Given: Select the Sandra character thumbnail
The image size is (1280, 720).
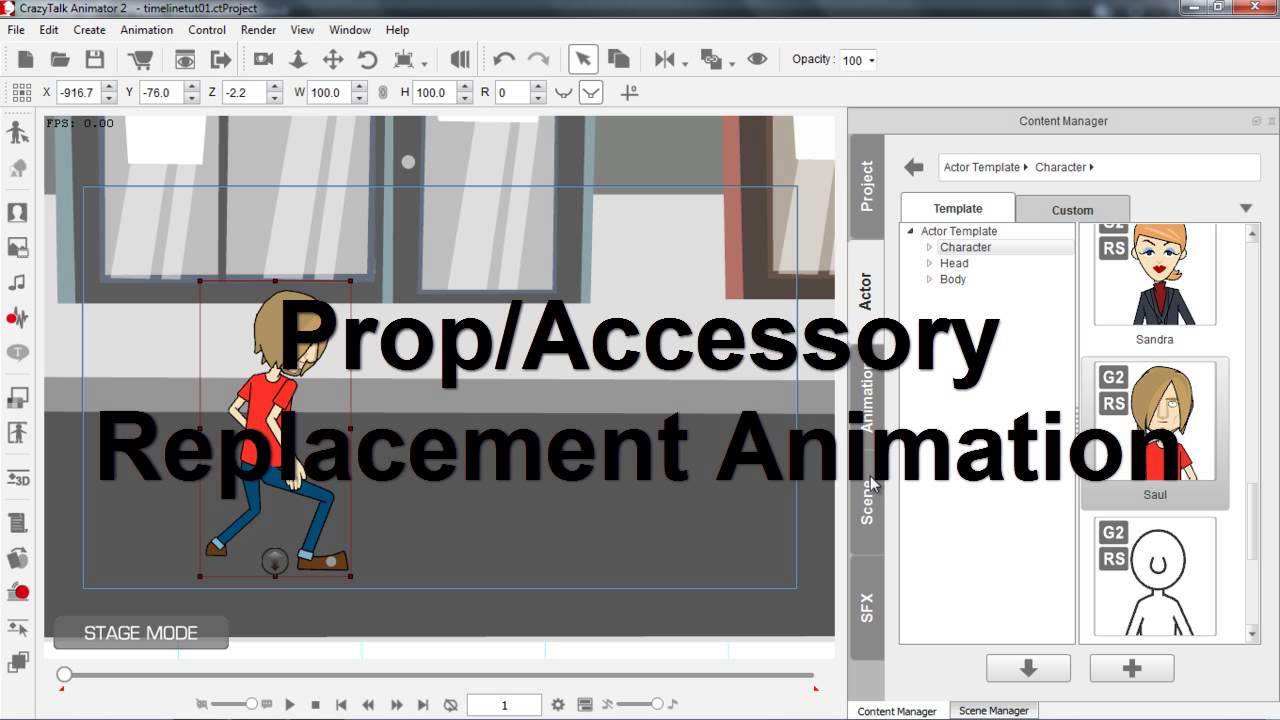Looking at the screenshot, I should [x=1155, y=275].
